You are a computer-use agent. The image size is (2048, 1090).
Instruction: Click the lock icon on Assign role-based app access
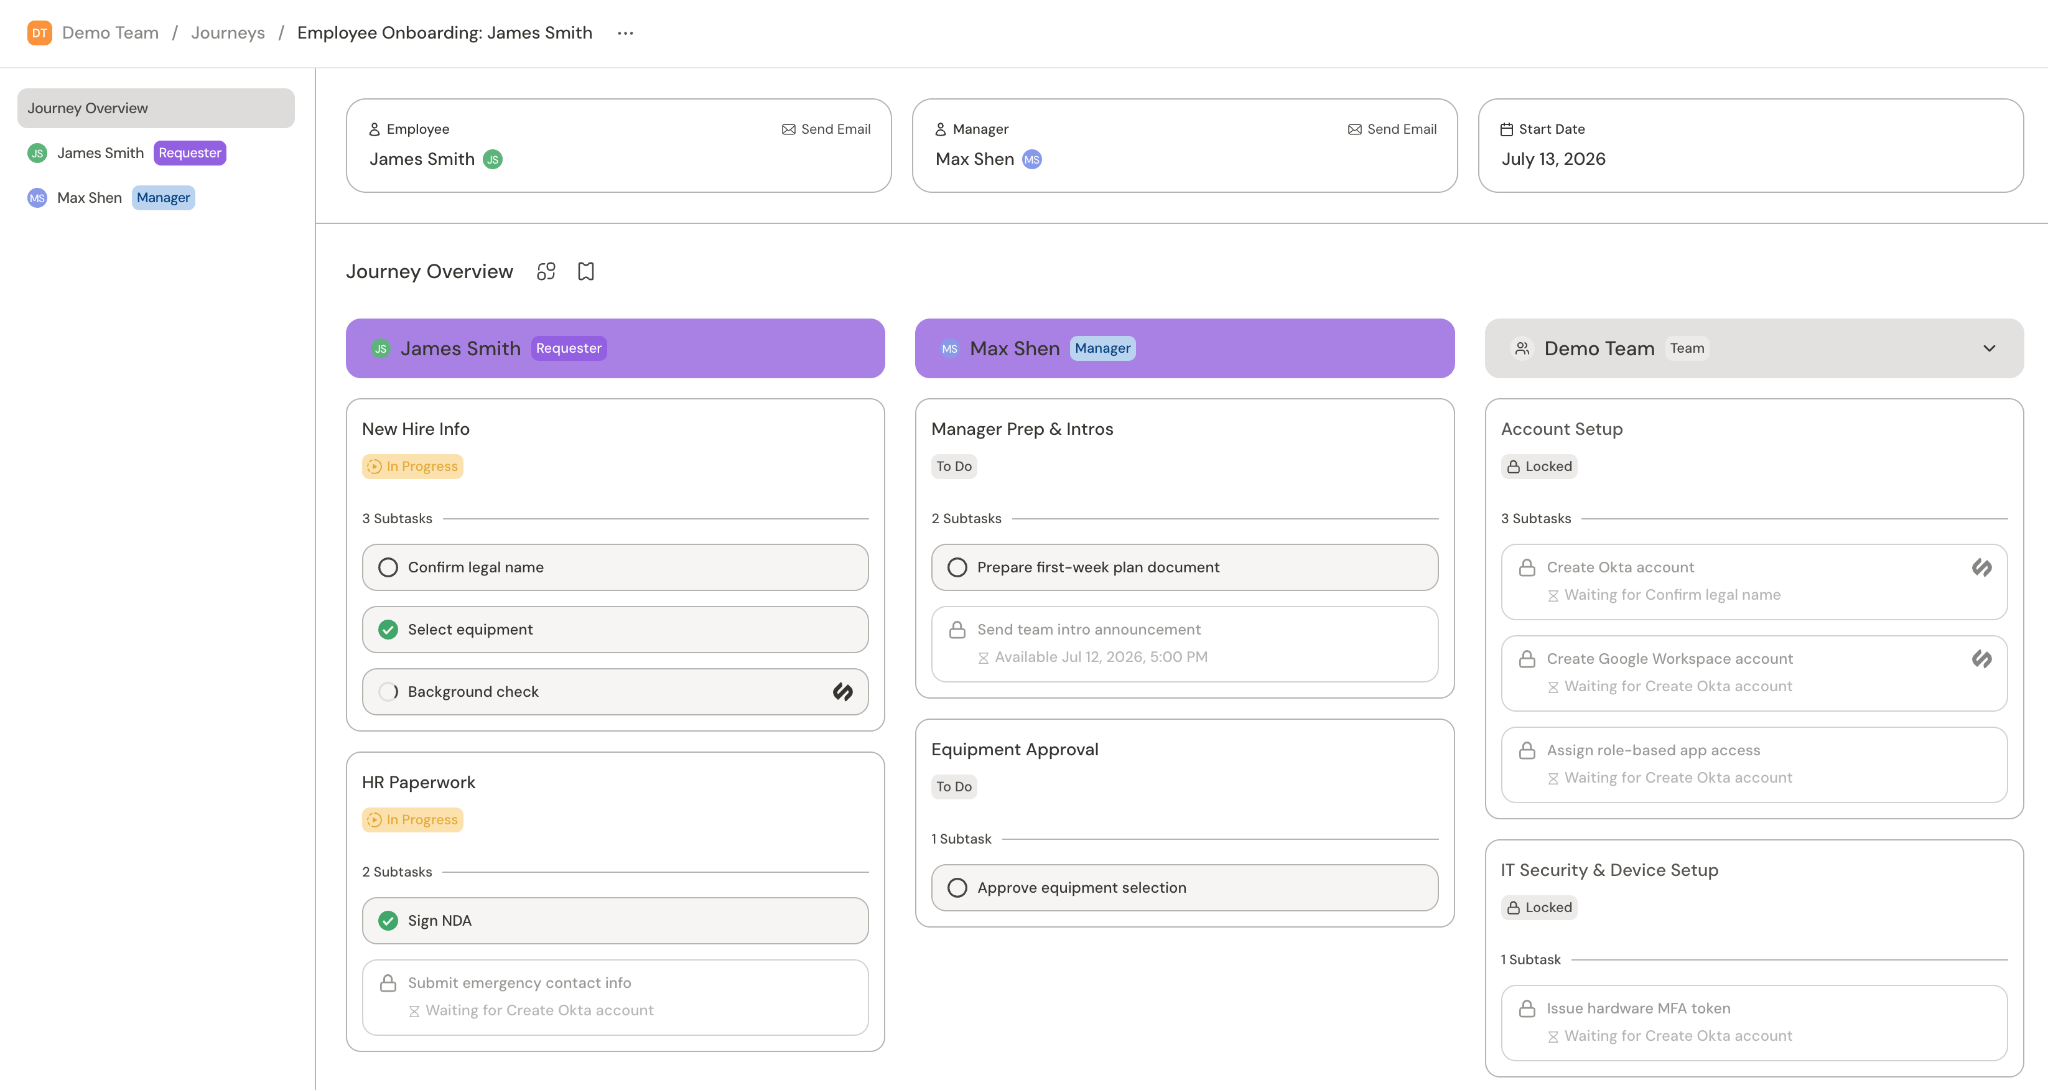1527,750
